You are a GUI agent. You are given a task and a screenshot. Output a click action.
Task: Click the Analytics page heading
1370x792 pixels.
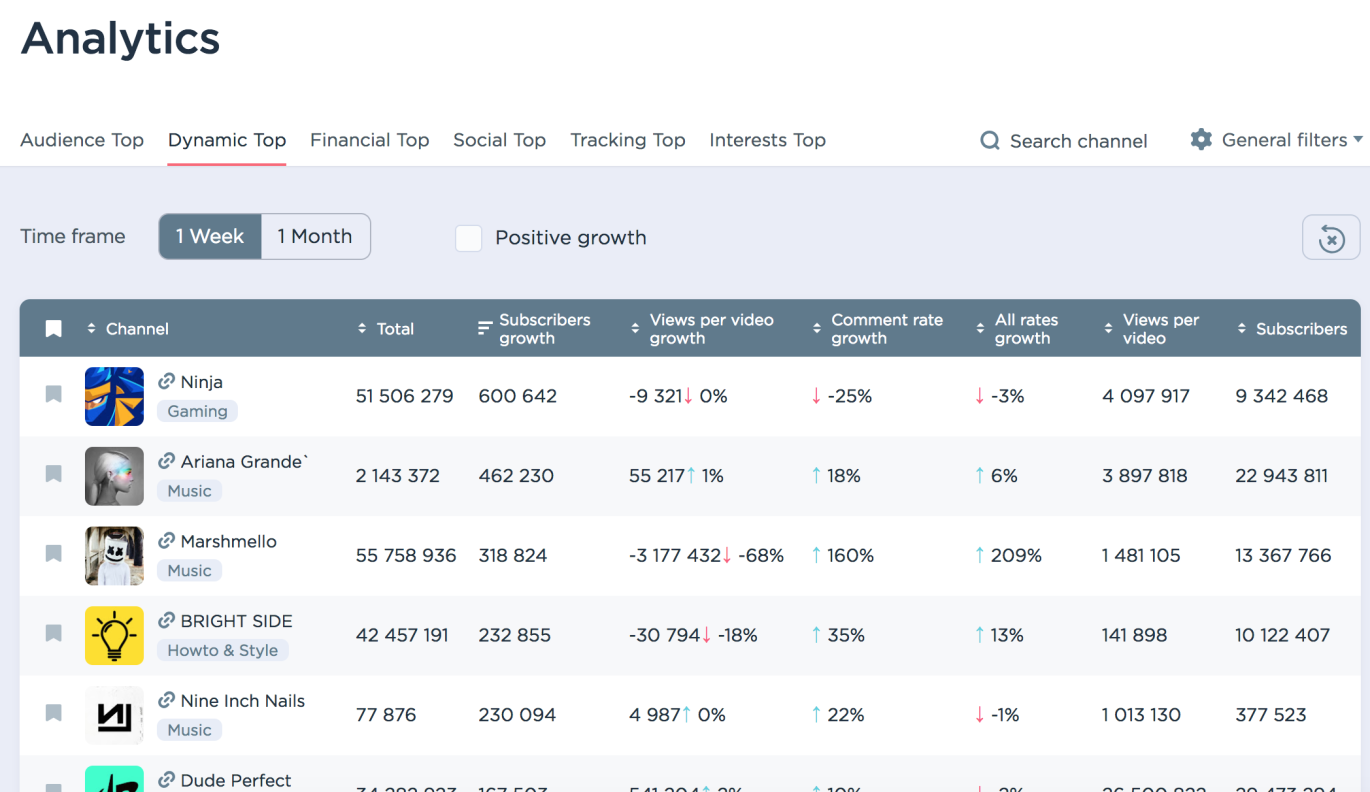[x=120, y=39]
